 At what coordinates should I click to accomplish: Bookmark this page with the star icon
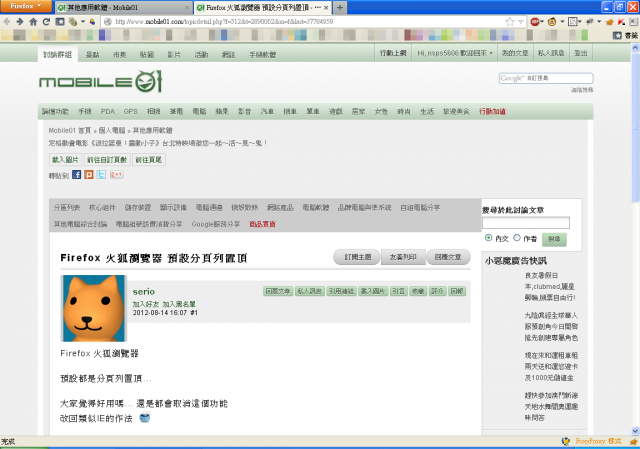(510, 22)
